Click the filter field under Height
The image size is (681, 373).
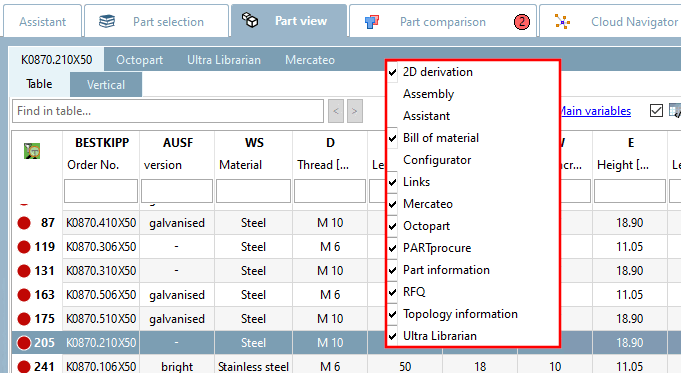(630, 191)
